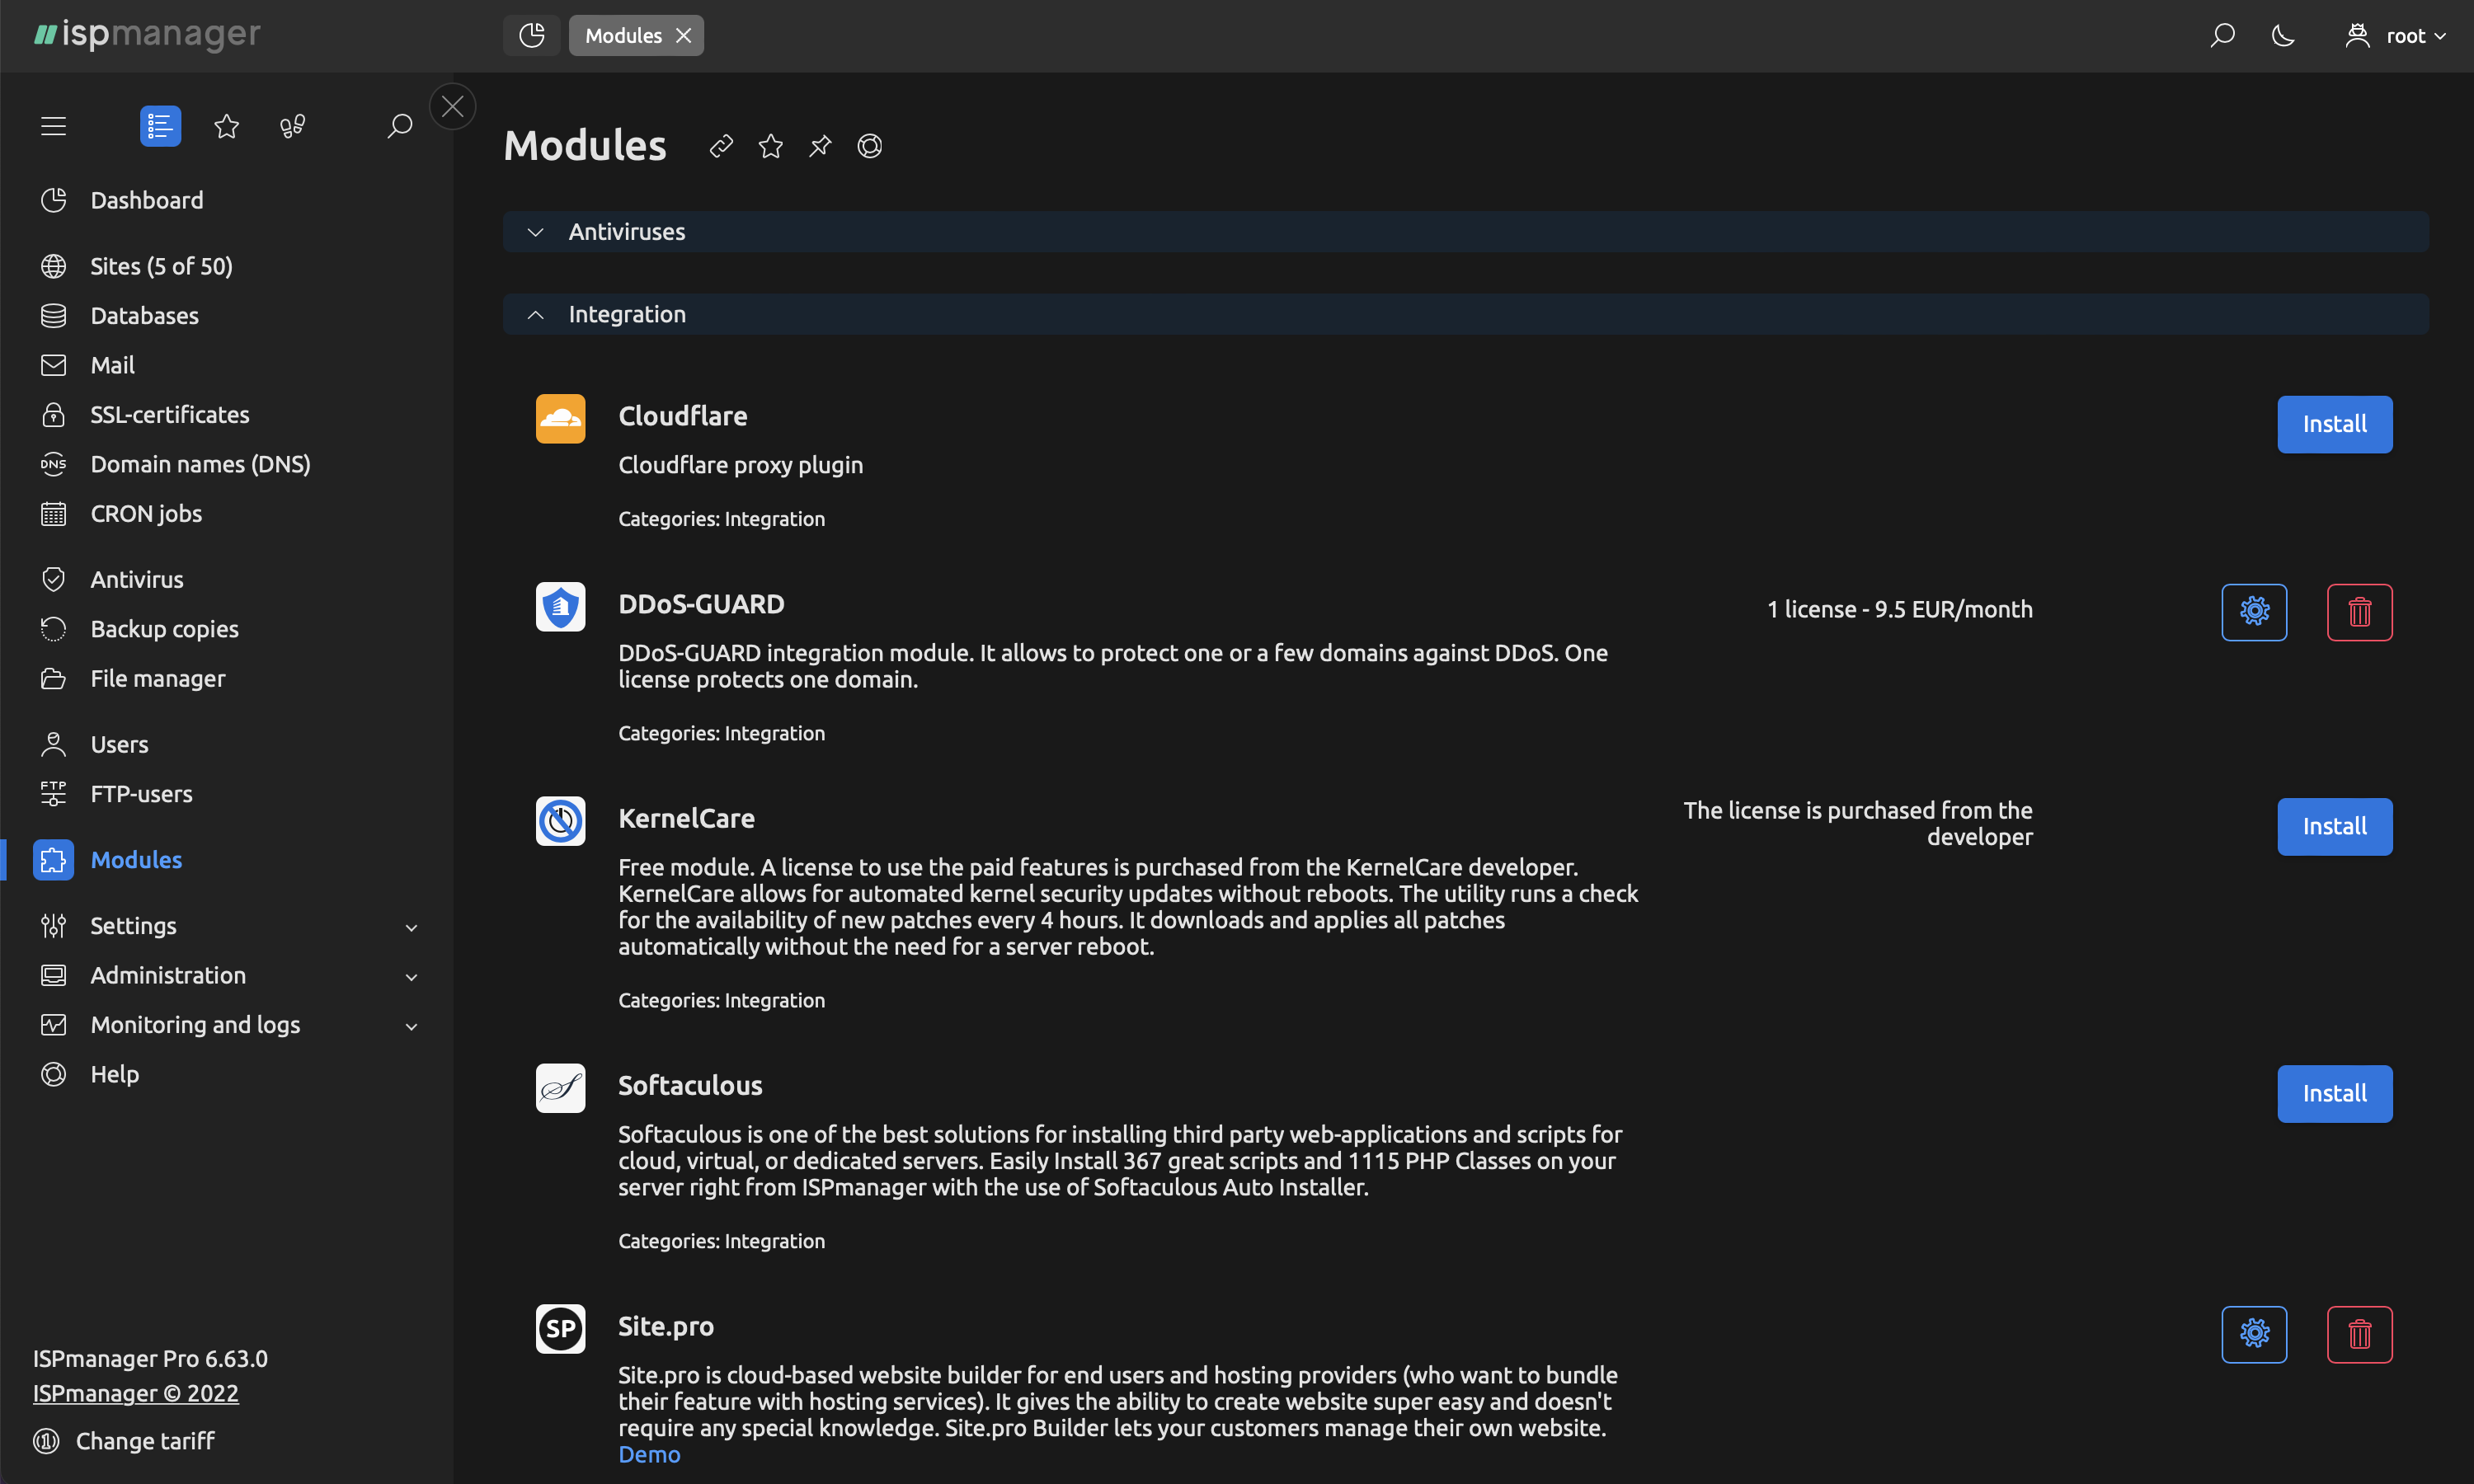
Task: Open sidebar menu search
Action: [399, 126]
